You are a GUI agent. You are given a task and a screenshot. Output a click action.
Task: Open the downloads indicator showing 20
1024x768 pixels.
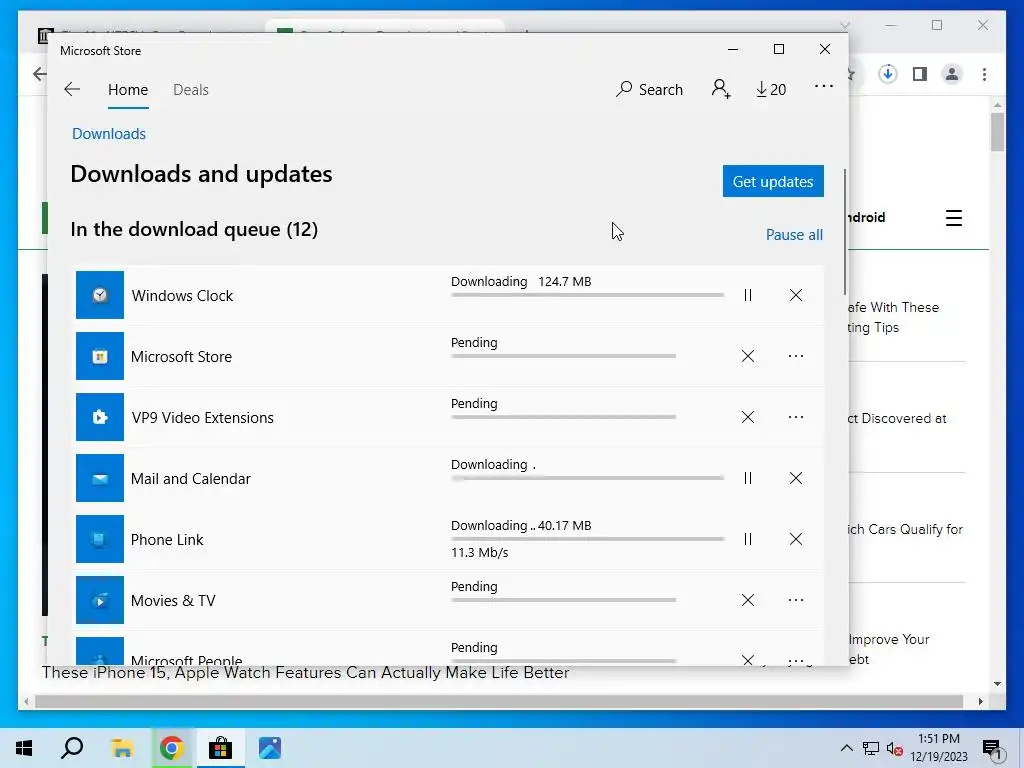[x=771, y=89]
